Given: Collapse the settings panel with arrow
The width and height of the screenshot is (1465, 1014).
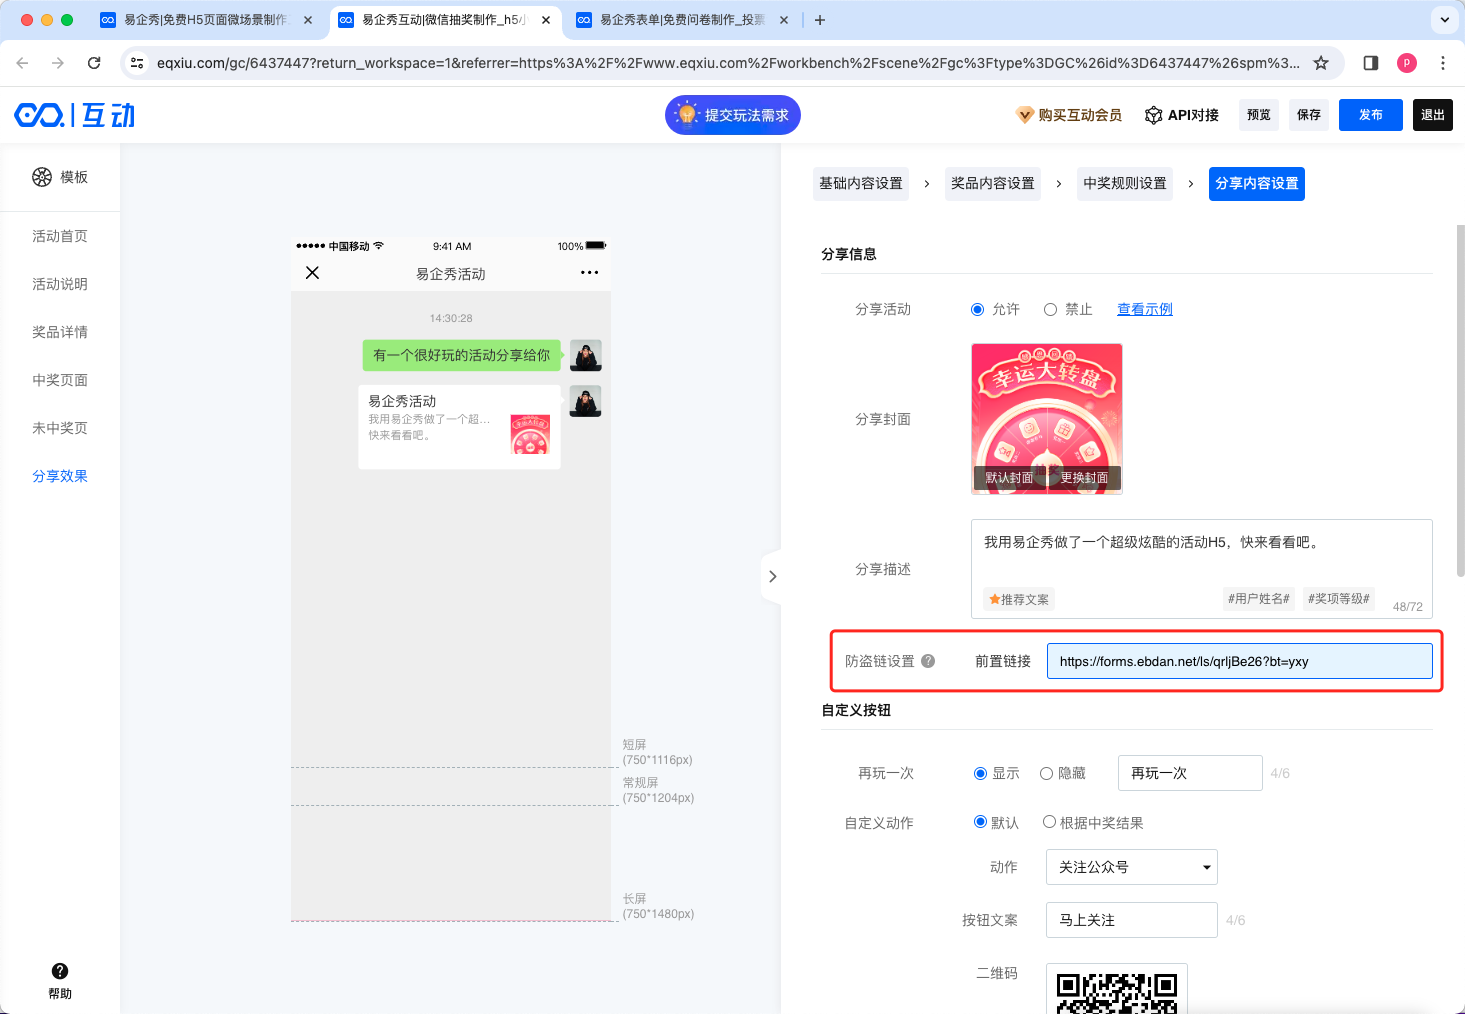Looking at the screenshot, I should tap(772, 577).
